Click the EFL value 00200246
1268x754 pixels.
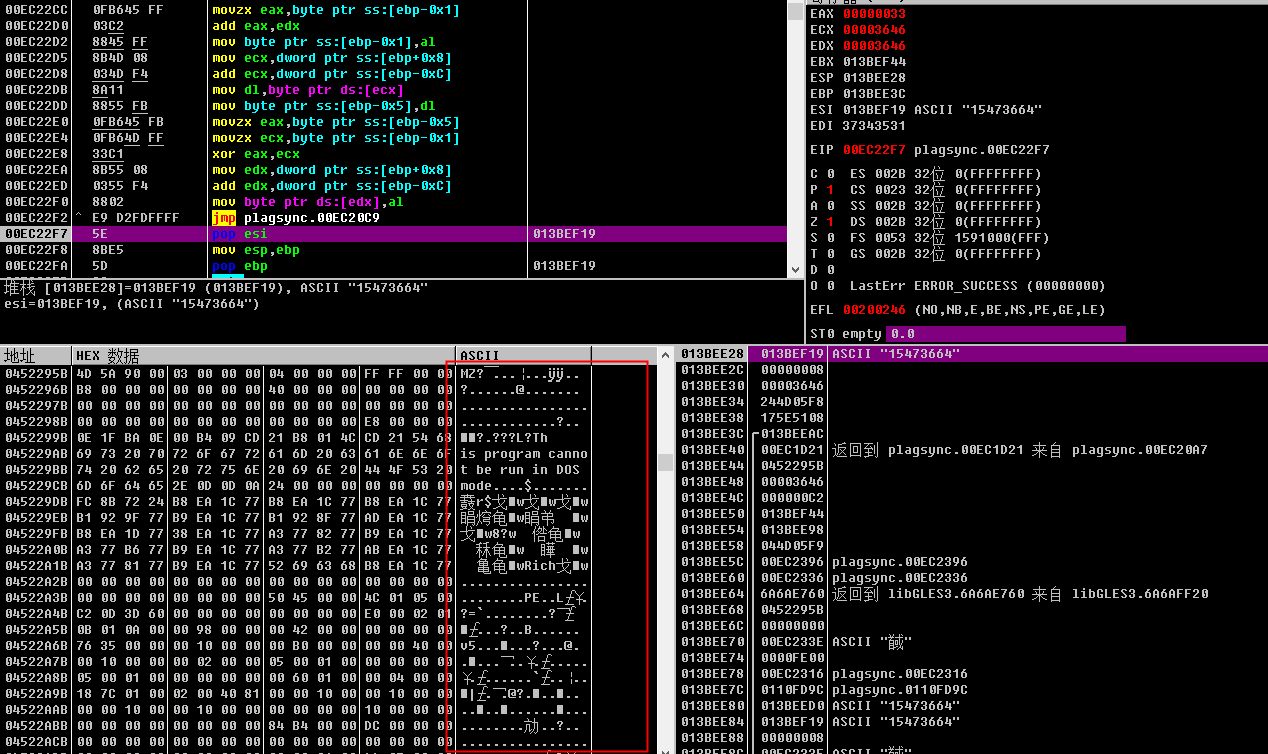(x=874, y=310)
